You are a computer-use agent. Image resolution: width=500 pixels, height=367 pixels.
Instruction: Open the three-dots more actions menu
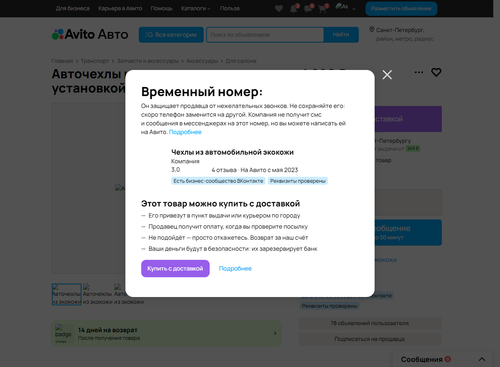click(x=419, y=72)
